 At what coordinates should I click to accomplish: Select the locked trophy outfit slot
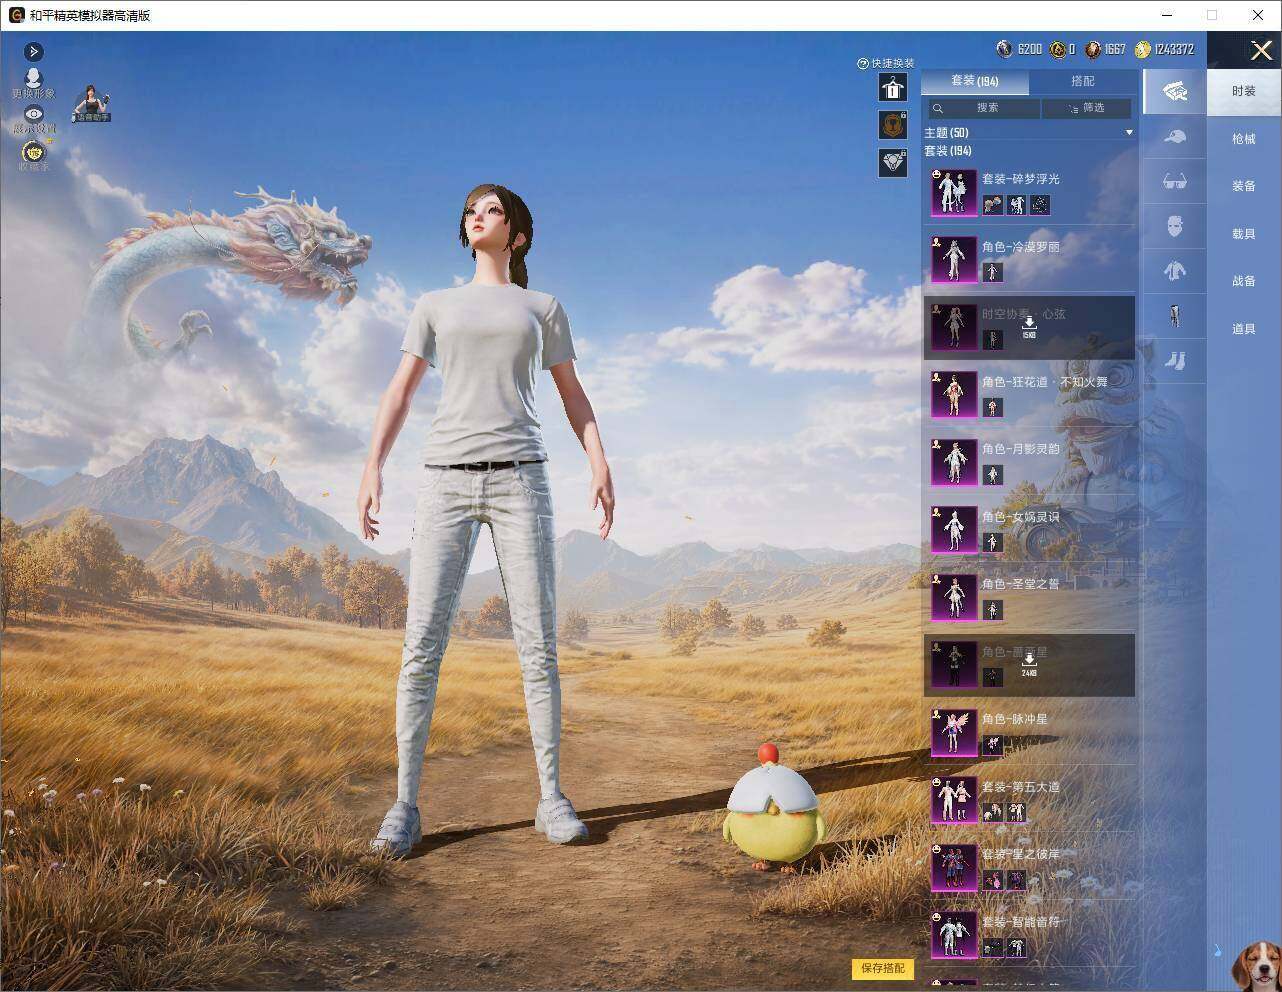(892, 125)
